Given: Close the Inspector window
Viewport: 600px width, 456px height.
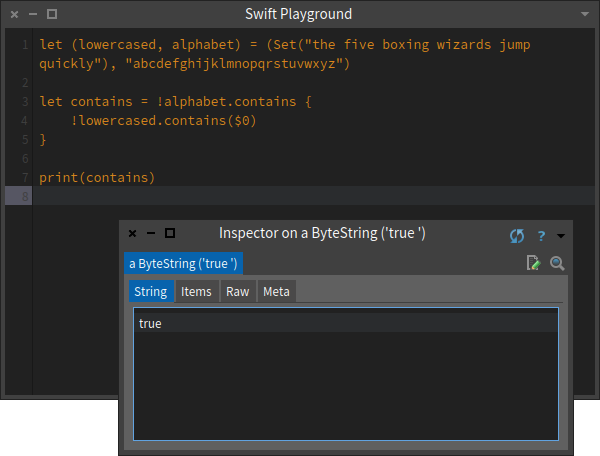Looking at the screenshot, I should 132,233.
